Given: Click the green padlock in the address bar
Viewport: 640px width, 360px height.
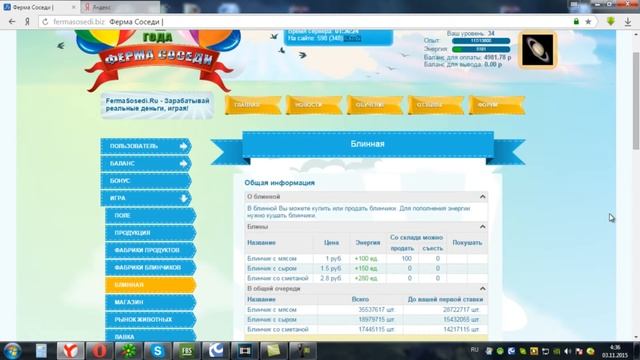Looking at the screenshot, I should tap(576, 22).
